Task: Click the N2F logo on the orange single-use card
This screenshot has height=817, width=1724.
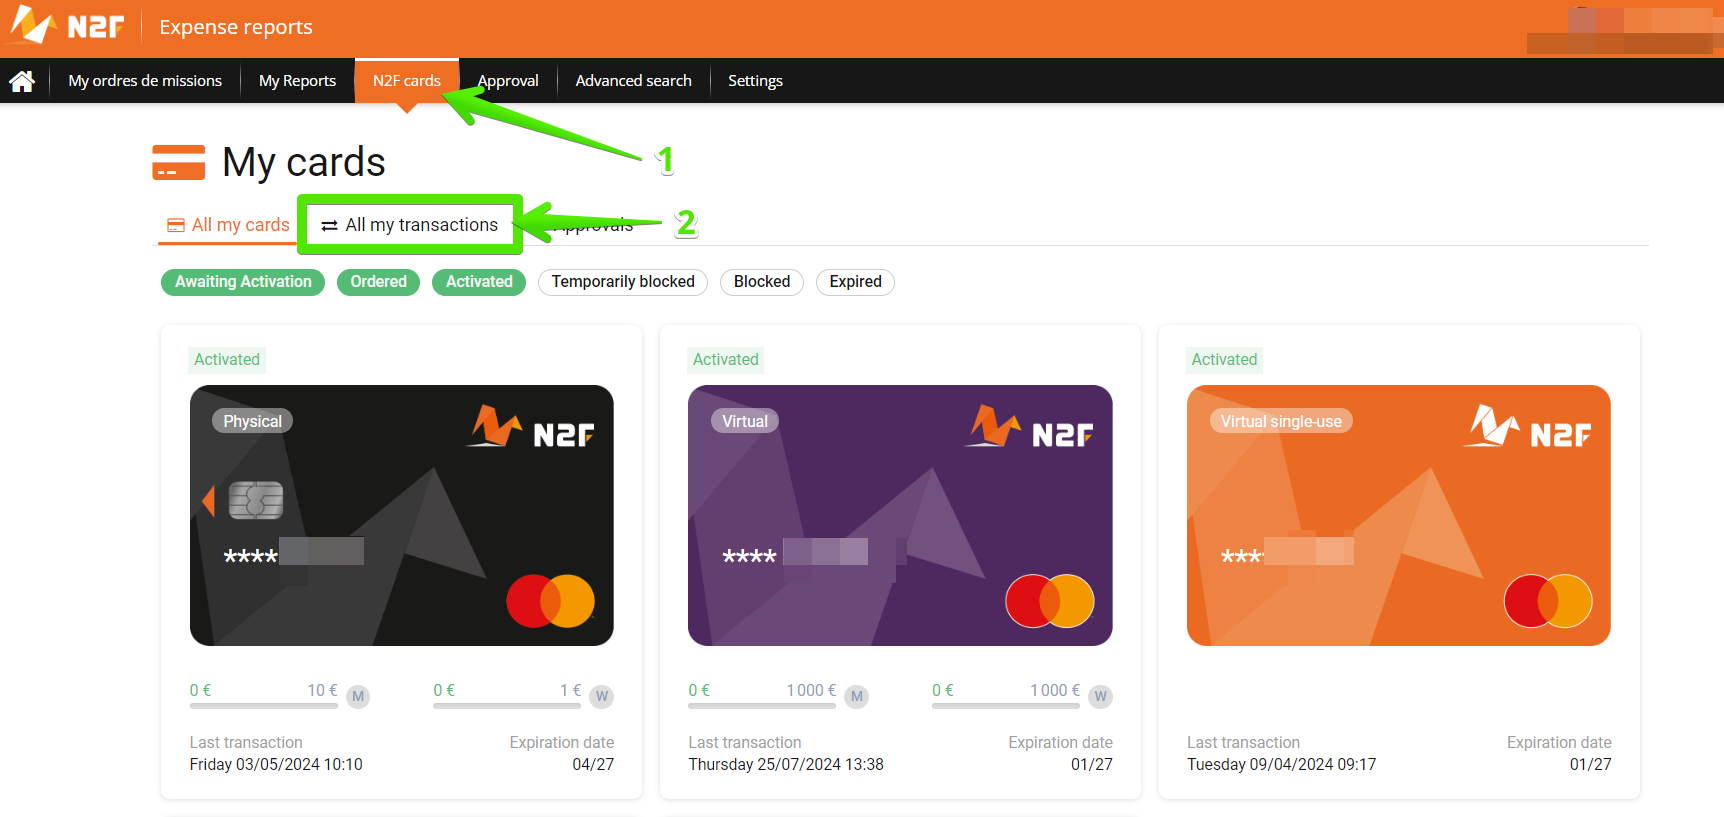Action: 1527,427
